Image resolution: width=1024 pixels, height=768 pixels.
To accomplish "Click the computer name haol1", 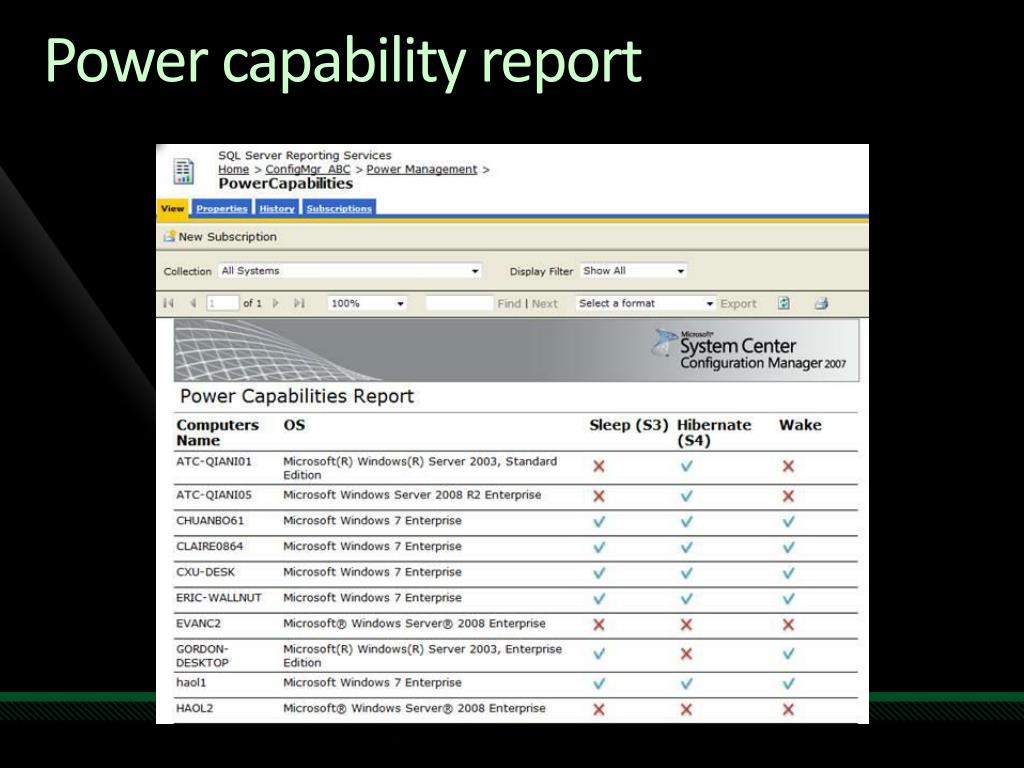I will 191,682.
